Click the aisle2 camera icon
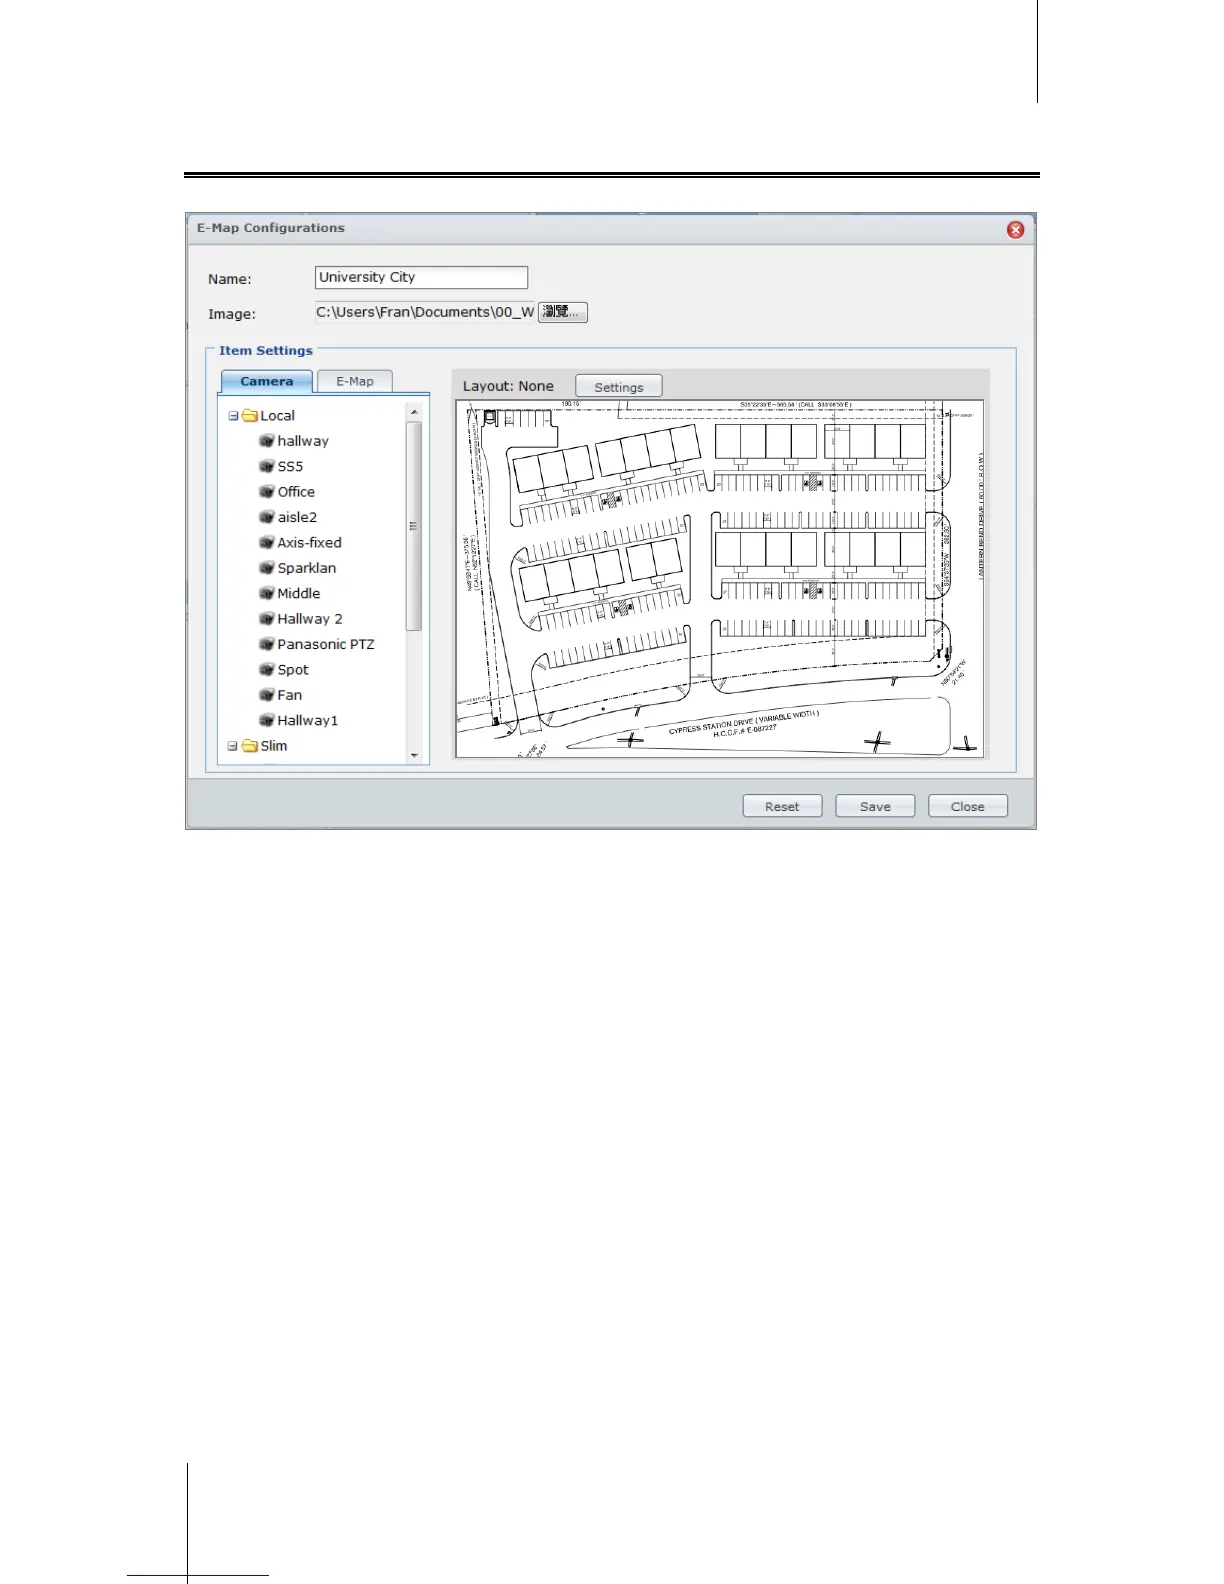This screenshot has width=1224, height=1584. point(266,517)
